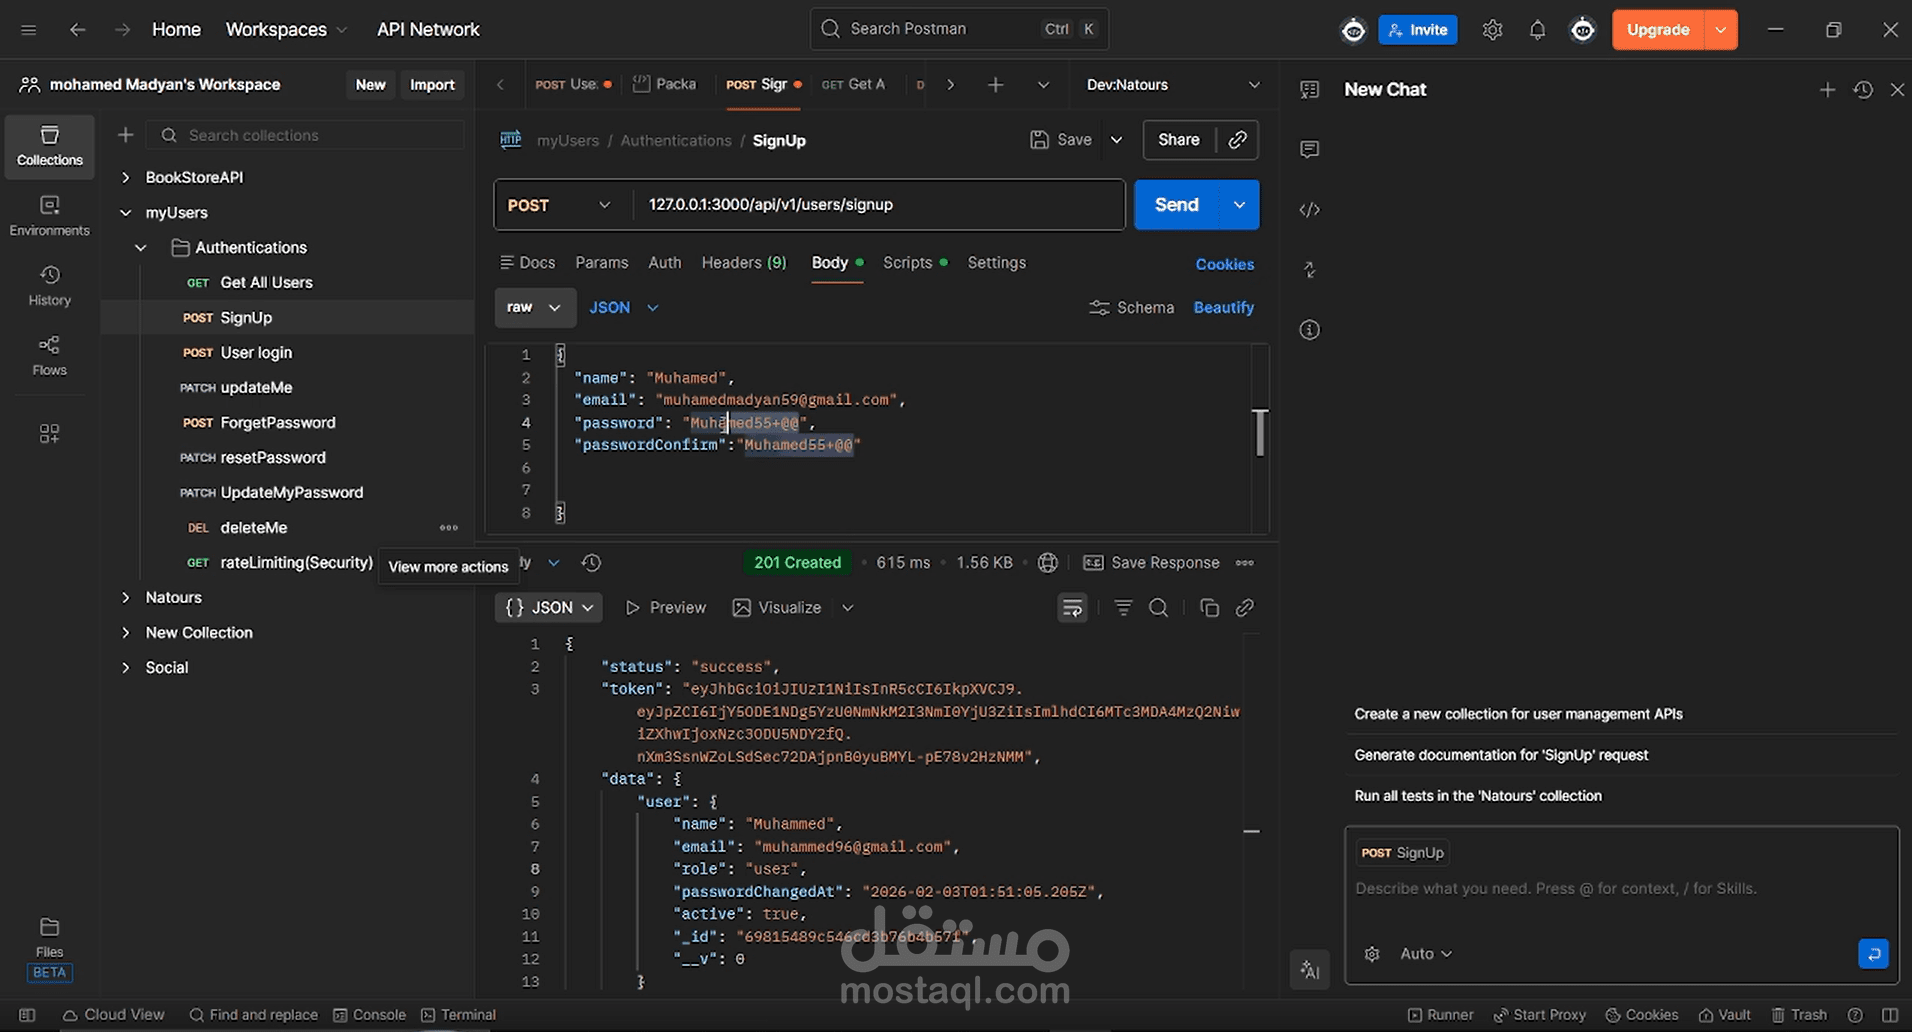Open the chat settings gear beside Auto
1912x1032 pixels.
point(1372,954)
